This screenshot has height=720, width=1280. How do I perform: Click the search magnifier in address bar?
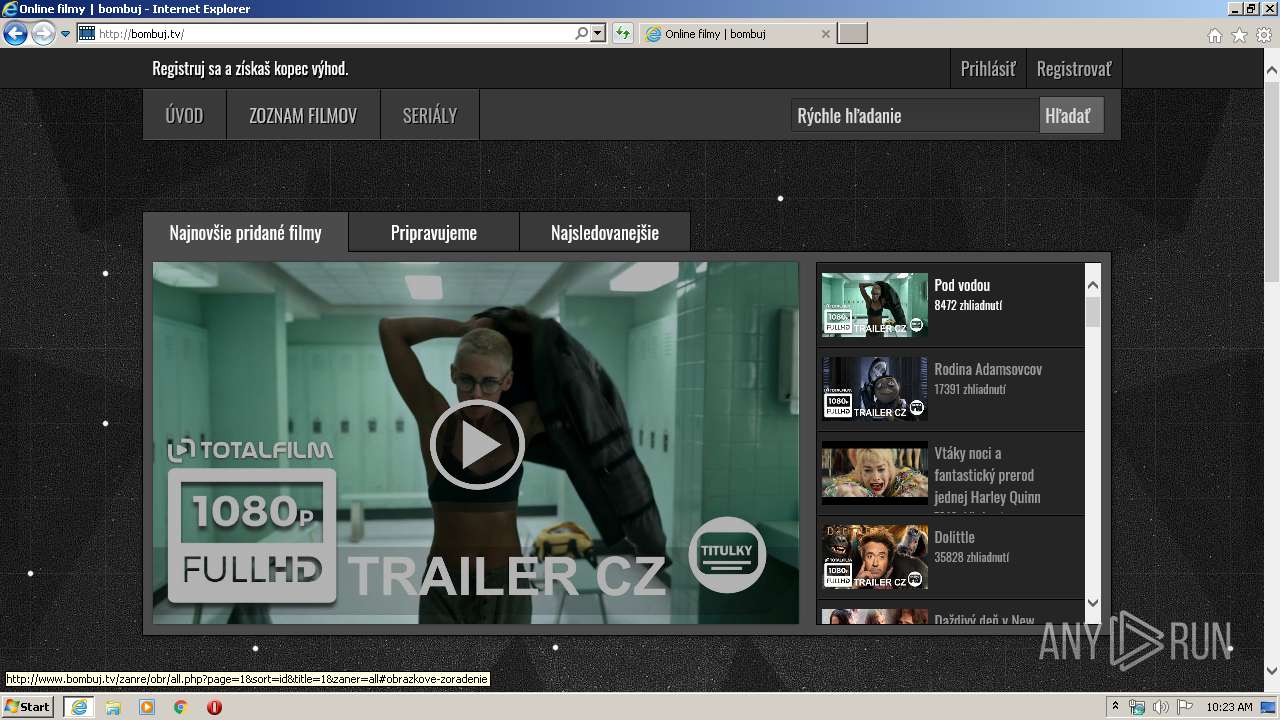[x=581, y=33]
